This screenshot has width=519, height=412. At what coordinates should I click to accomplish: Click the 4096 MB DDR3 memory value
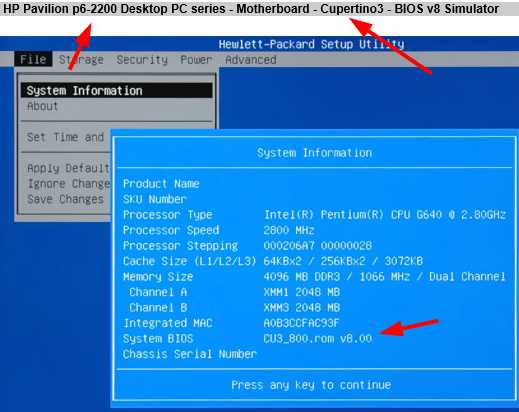385,277
